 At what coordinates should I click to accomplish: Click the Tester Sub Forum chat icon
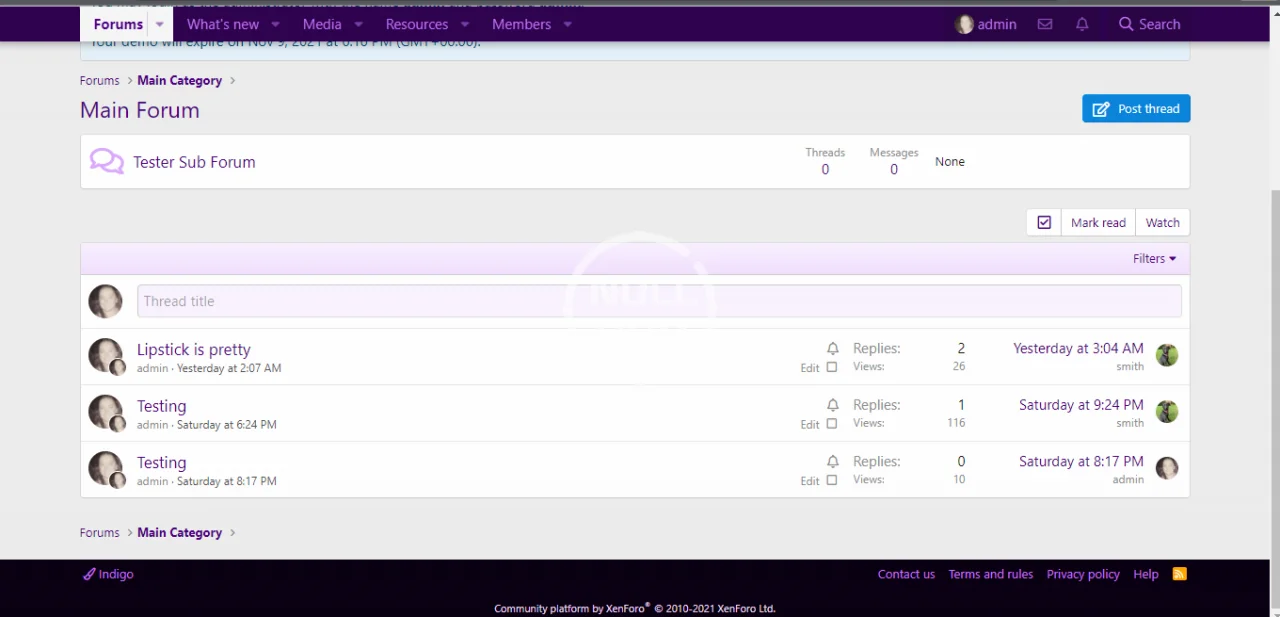[107, 161]
